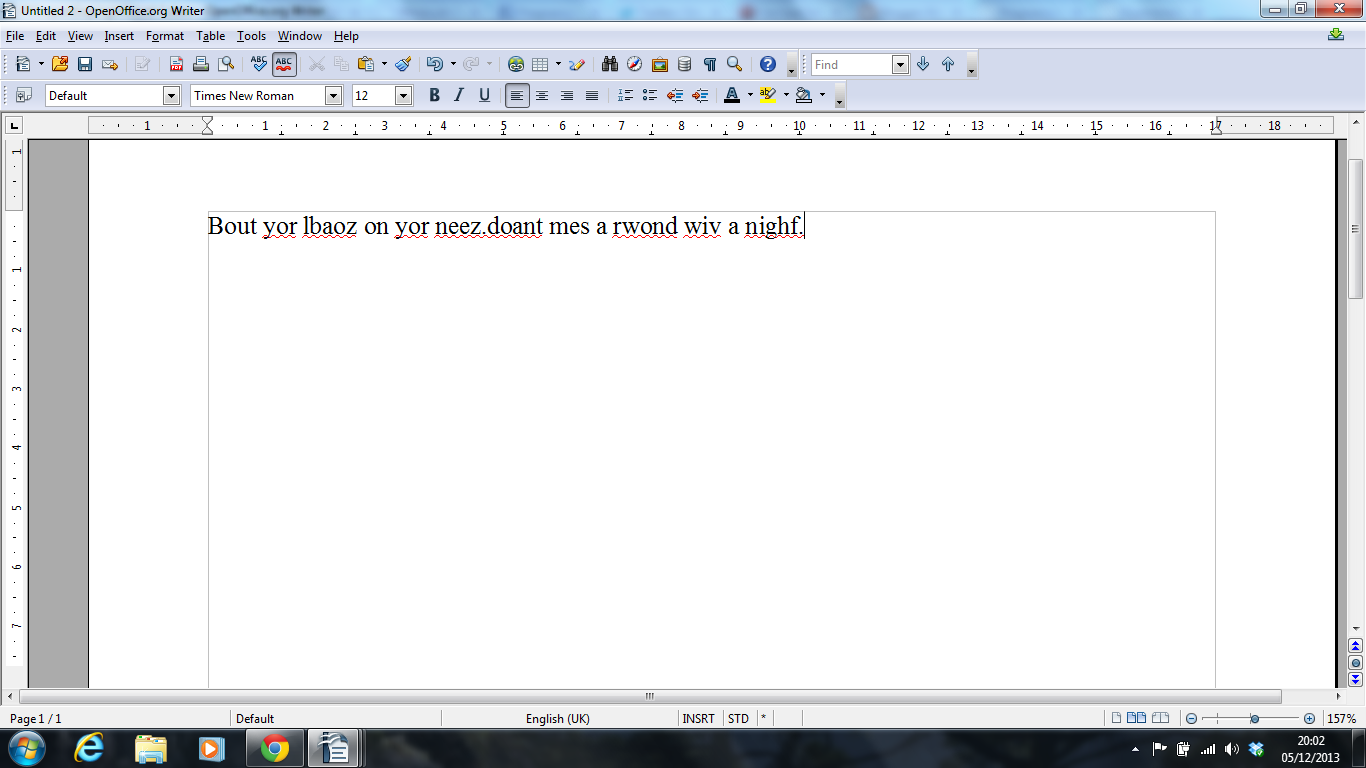Viewport: 1366px width, 768px height.
Task: Click INSRT mode in status bar
Action: pyautogui.click(x=698, y=718)
